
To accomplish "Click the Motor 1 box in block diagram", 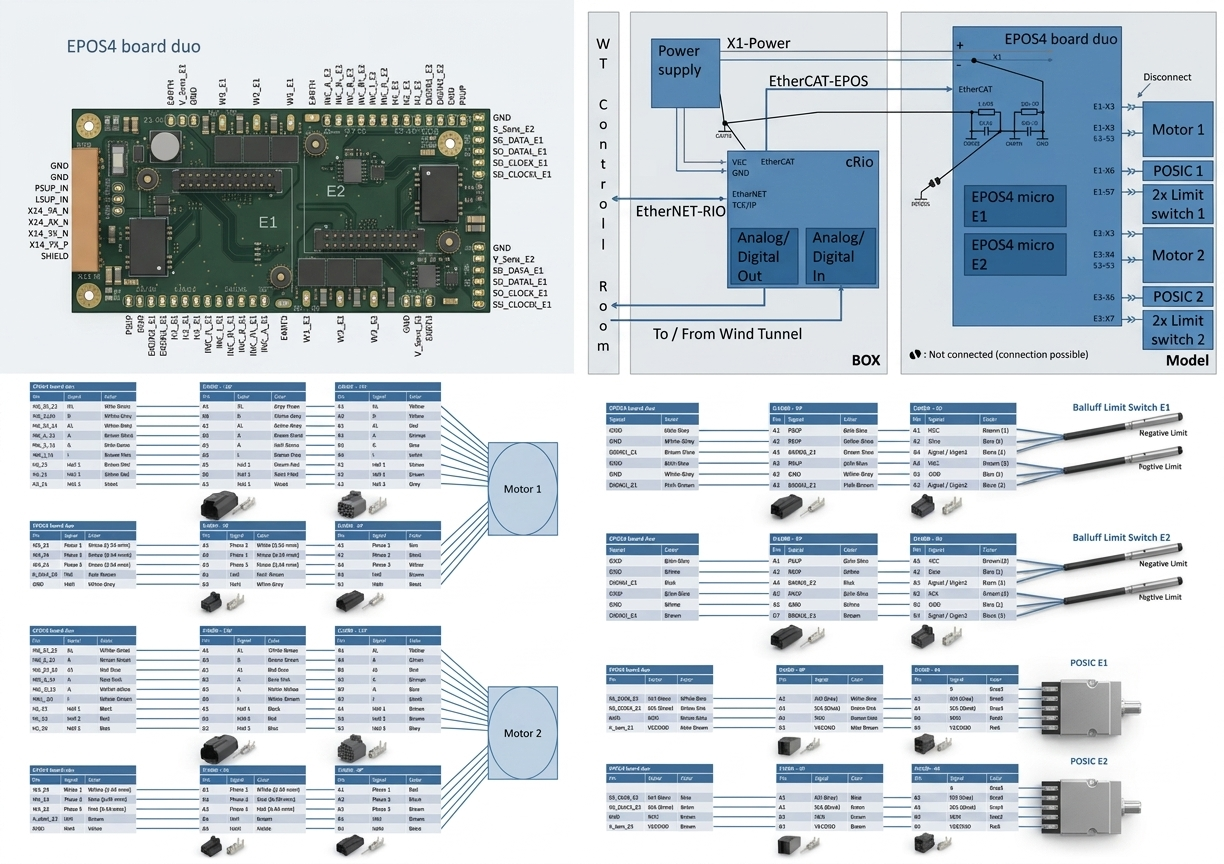I will 1178,129.
